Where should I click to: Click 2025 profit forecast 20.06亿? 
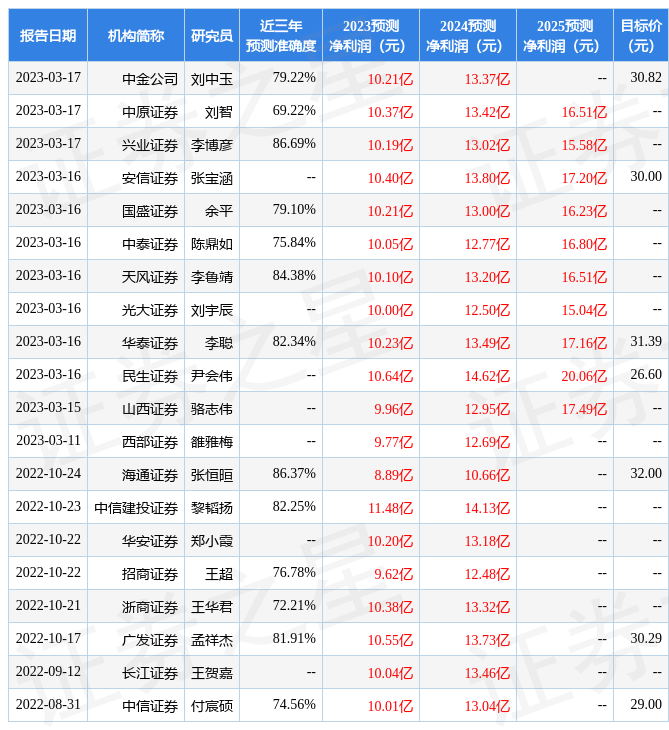(584, 376)
